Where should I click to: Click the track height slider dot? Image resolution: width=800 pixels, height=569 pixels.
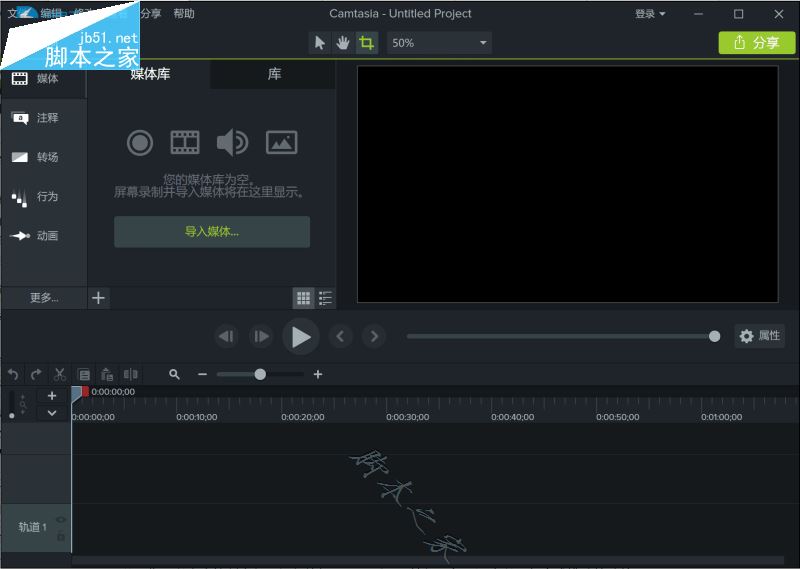[12, 416]
